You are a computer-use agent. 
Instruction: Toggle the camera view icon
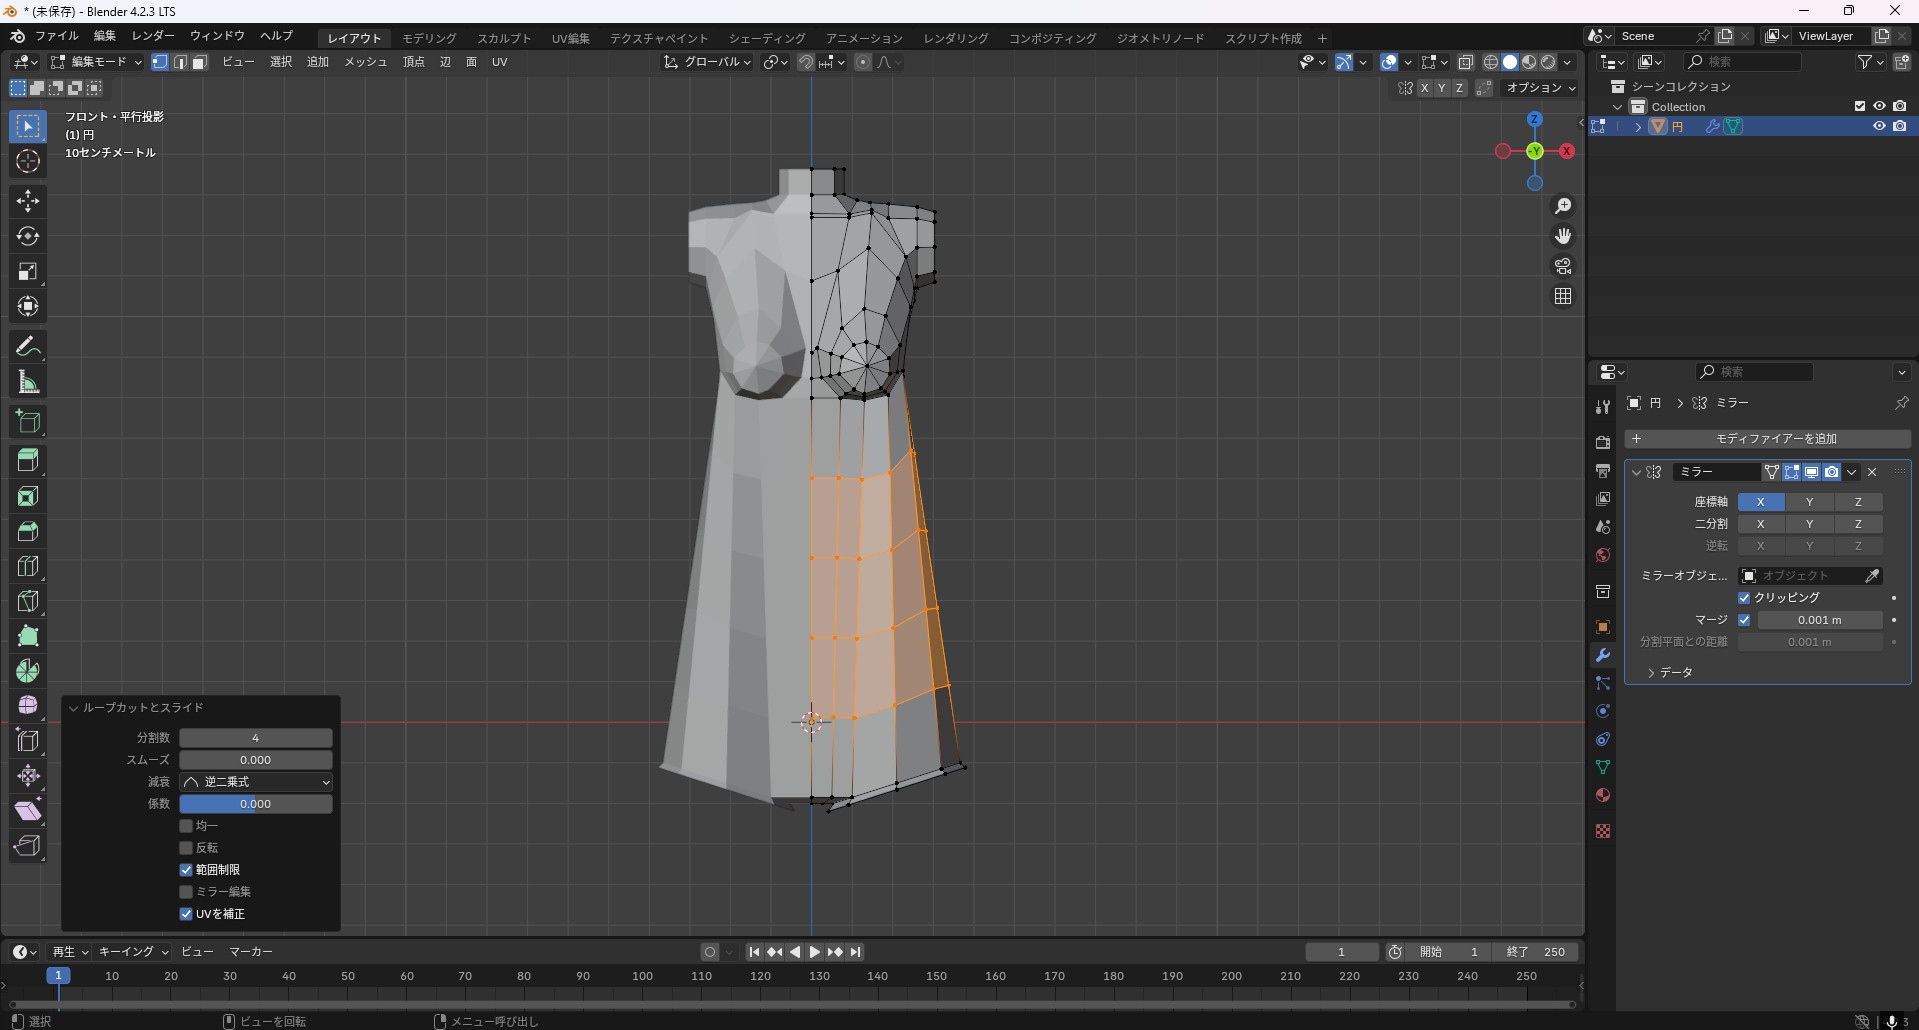[1563, 266]
